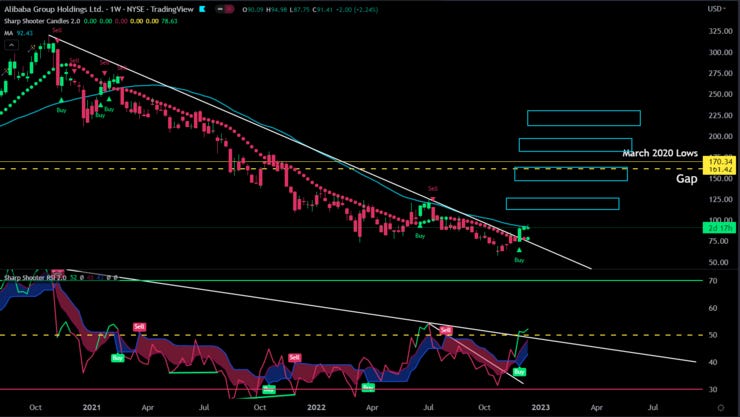740x417 pixels.
Task: Click the RSI scale label 40
Action: [713, 362]
